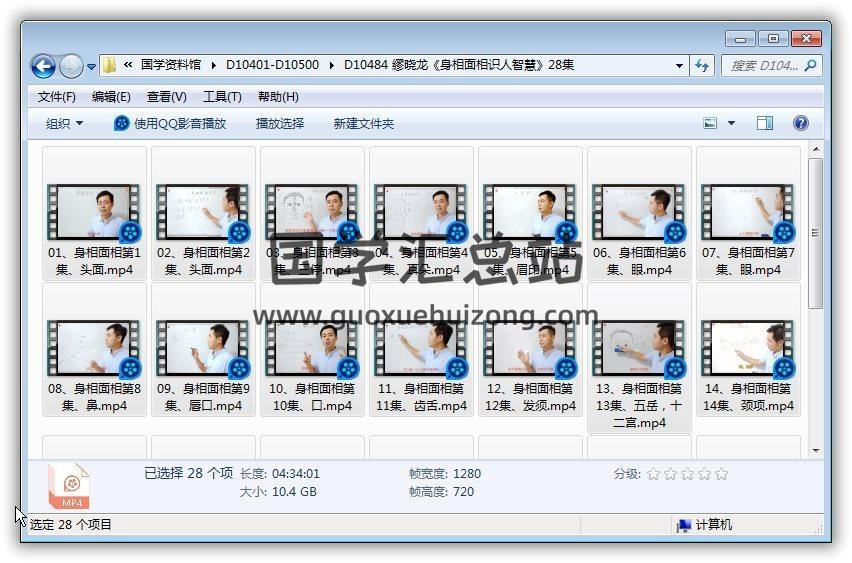
Task: Expand the recent pages dropdown arrow
Action: (x=92, y=67)
